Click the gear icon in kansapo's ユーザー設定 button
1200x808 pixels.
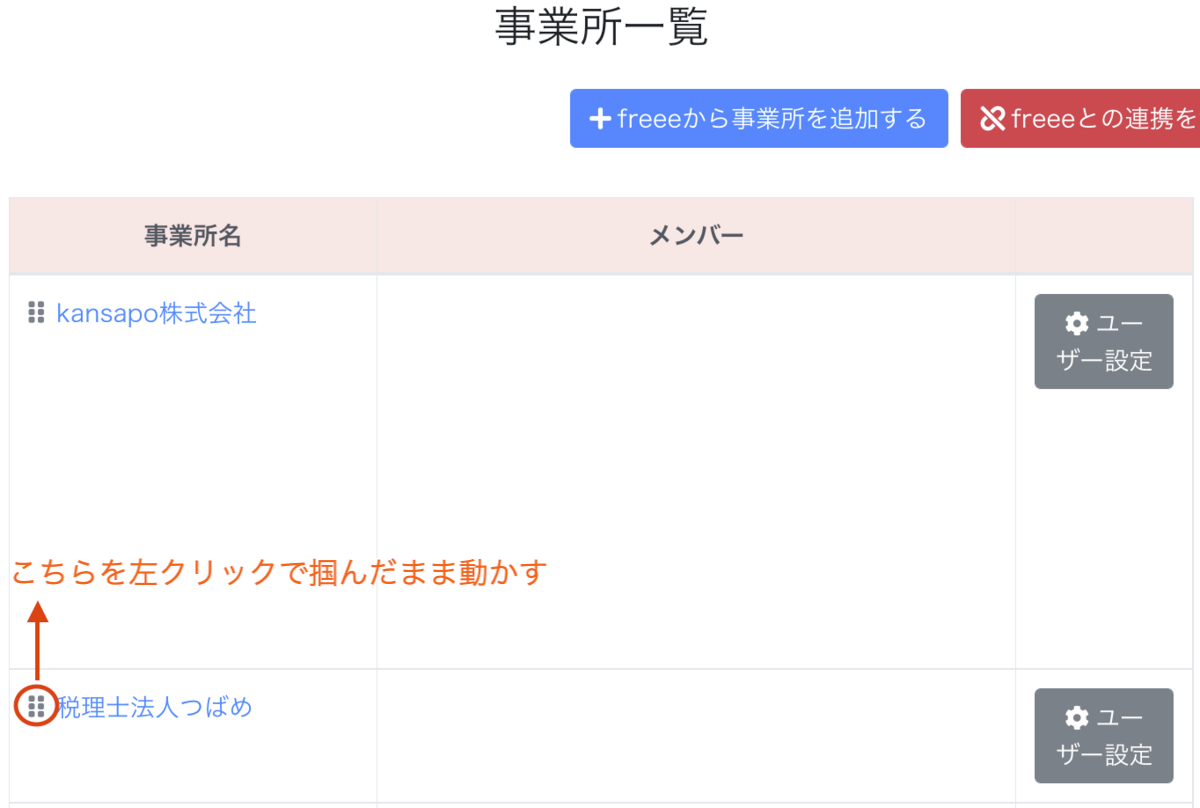click(1077, 323)
